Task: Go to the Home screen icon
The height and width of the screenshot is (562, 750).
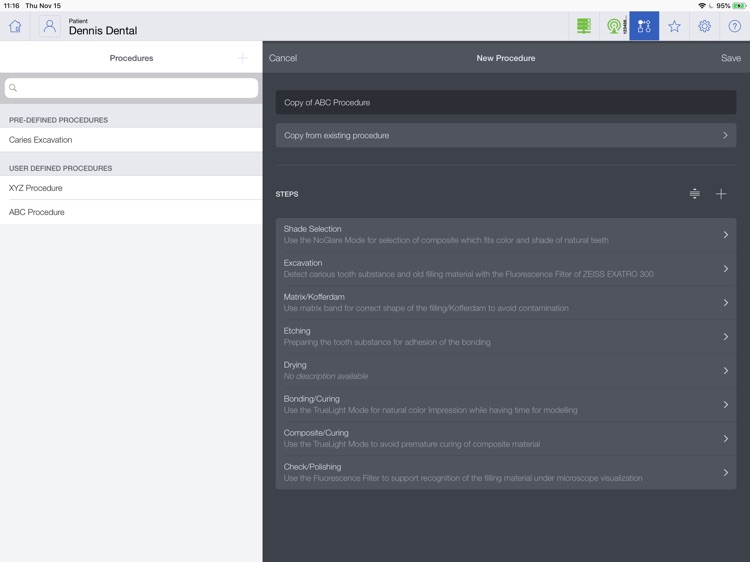Action: [15, 26]
